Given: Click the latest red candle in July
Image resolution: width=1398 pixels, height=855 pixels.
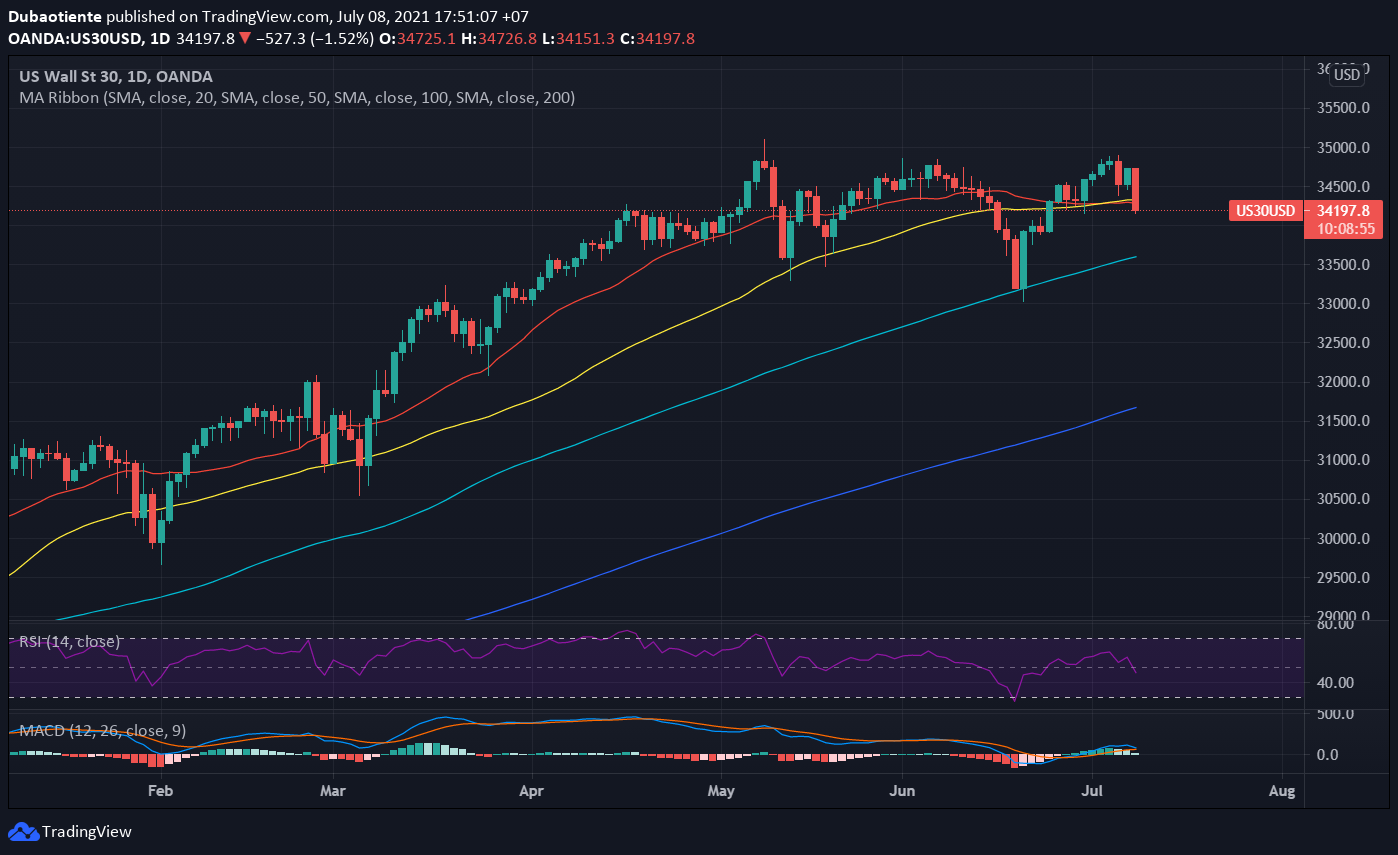Looking at the screenshot, I should click(x=1137, y=189).
